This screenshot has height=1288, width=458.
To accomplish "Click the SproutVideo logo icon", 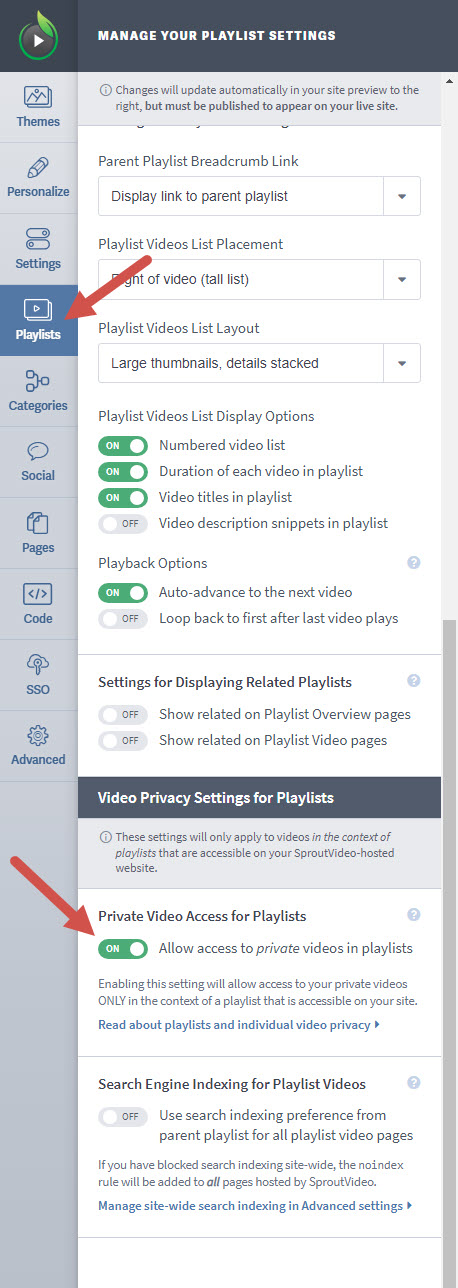I will pyautogui.click(x=39, y=36).
